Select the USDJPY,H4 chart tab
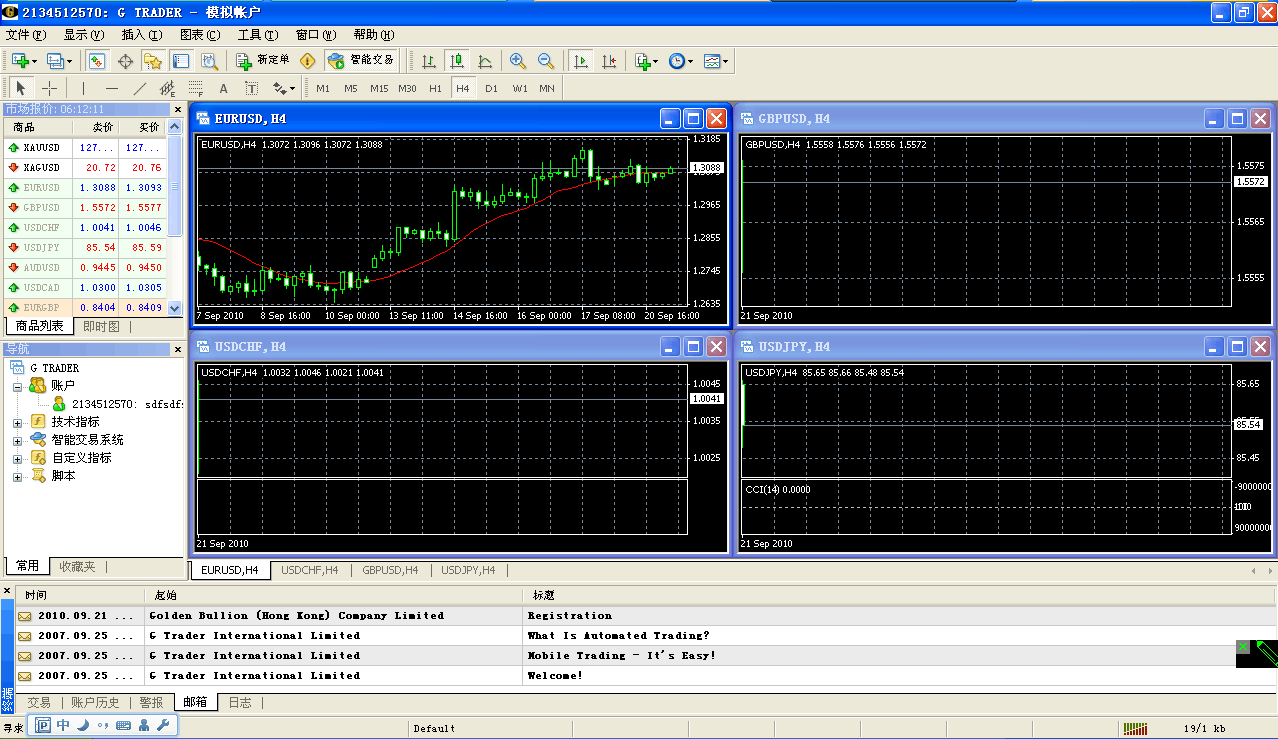The image size is (1278, 739). click(x=469, y=570)
